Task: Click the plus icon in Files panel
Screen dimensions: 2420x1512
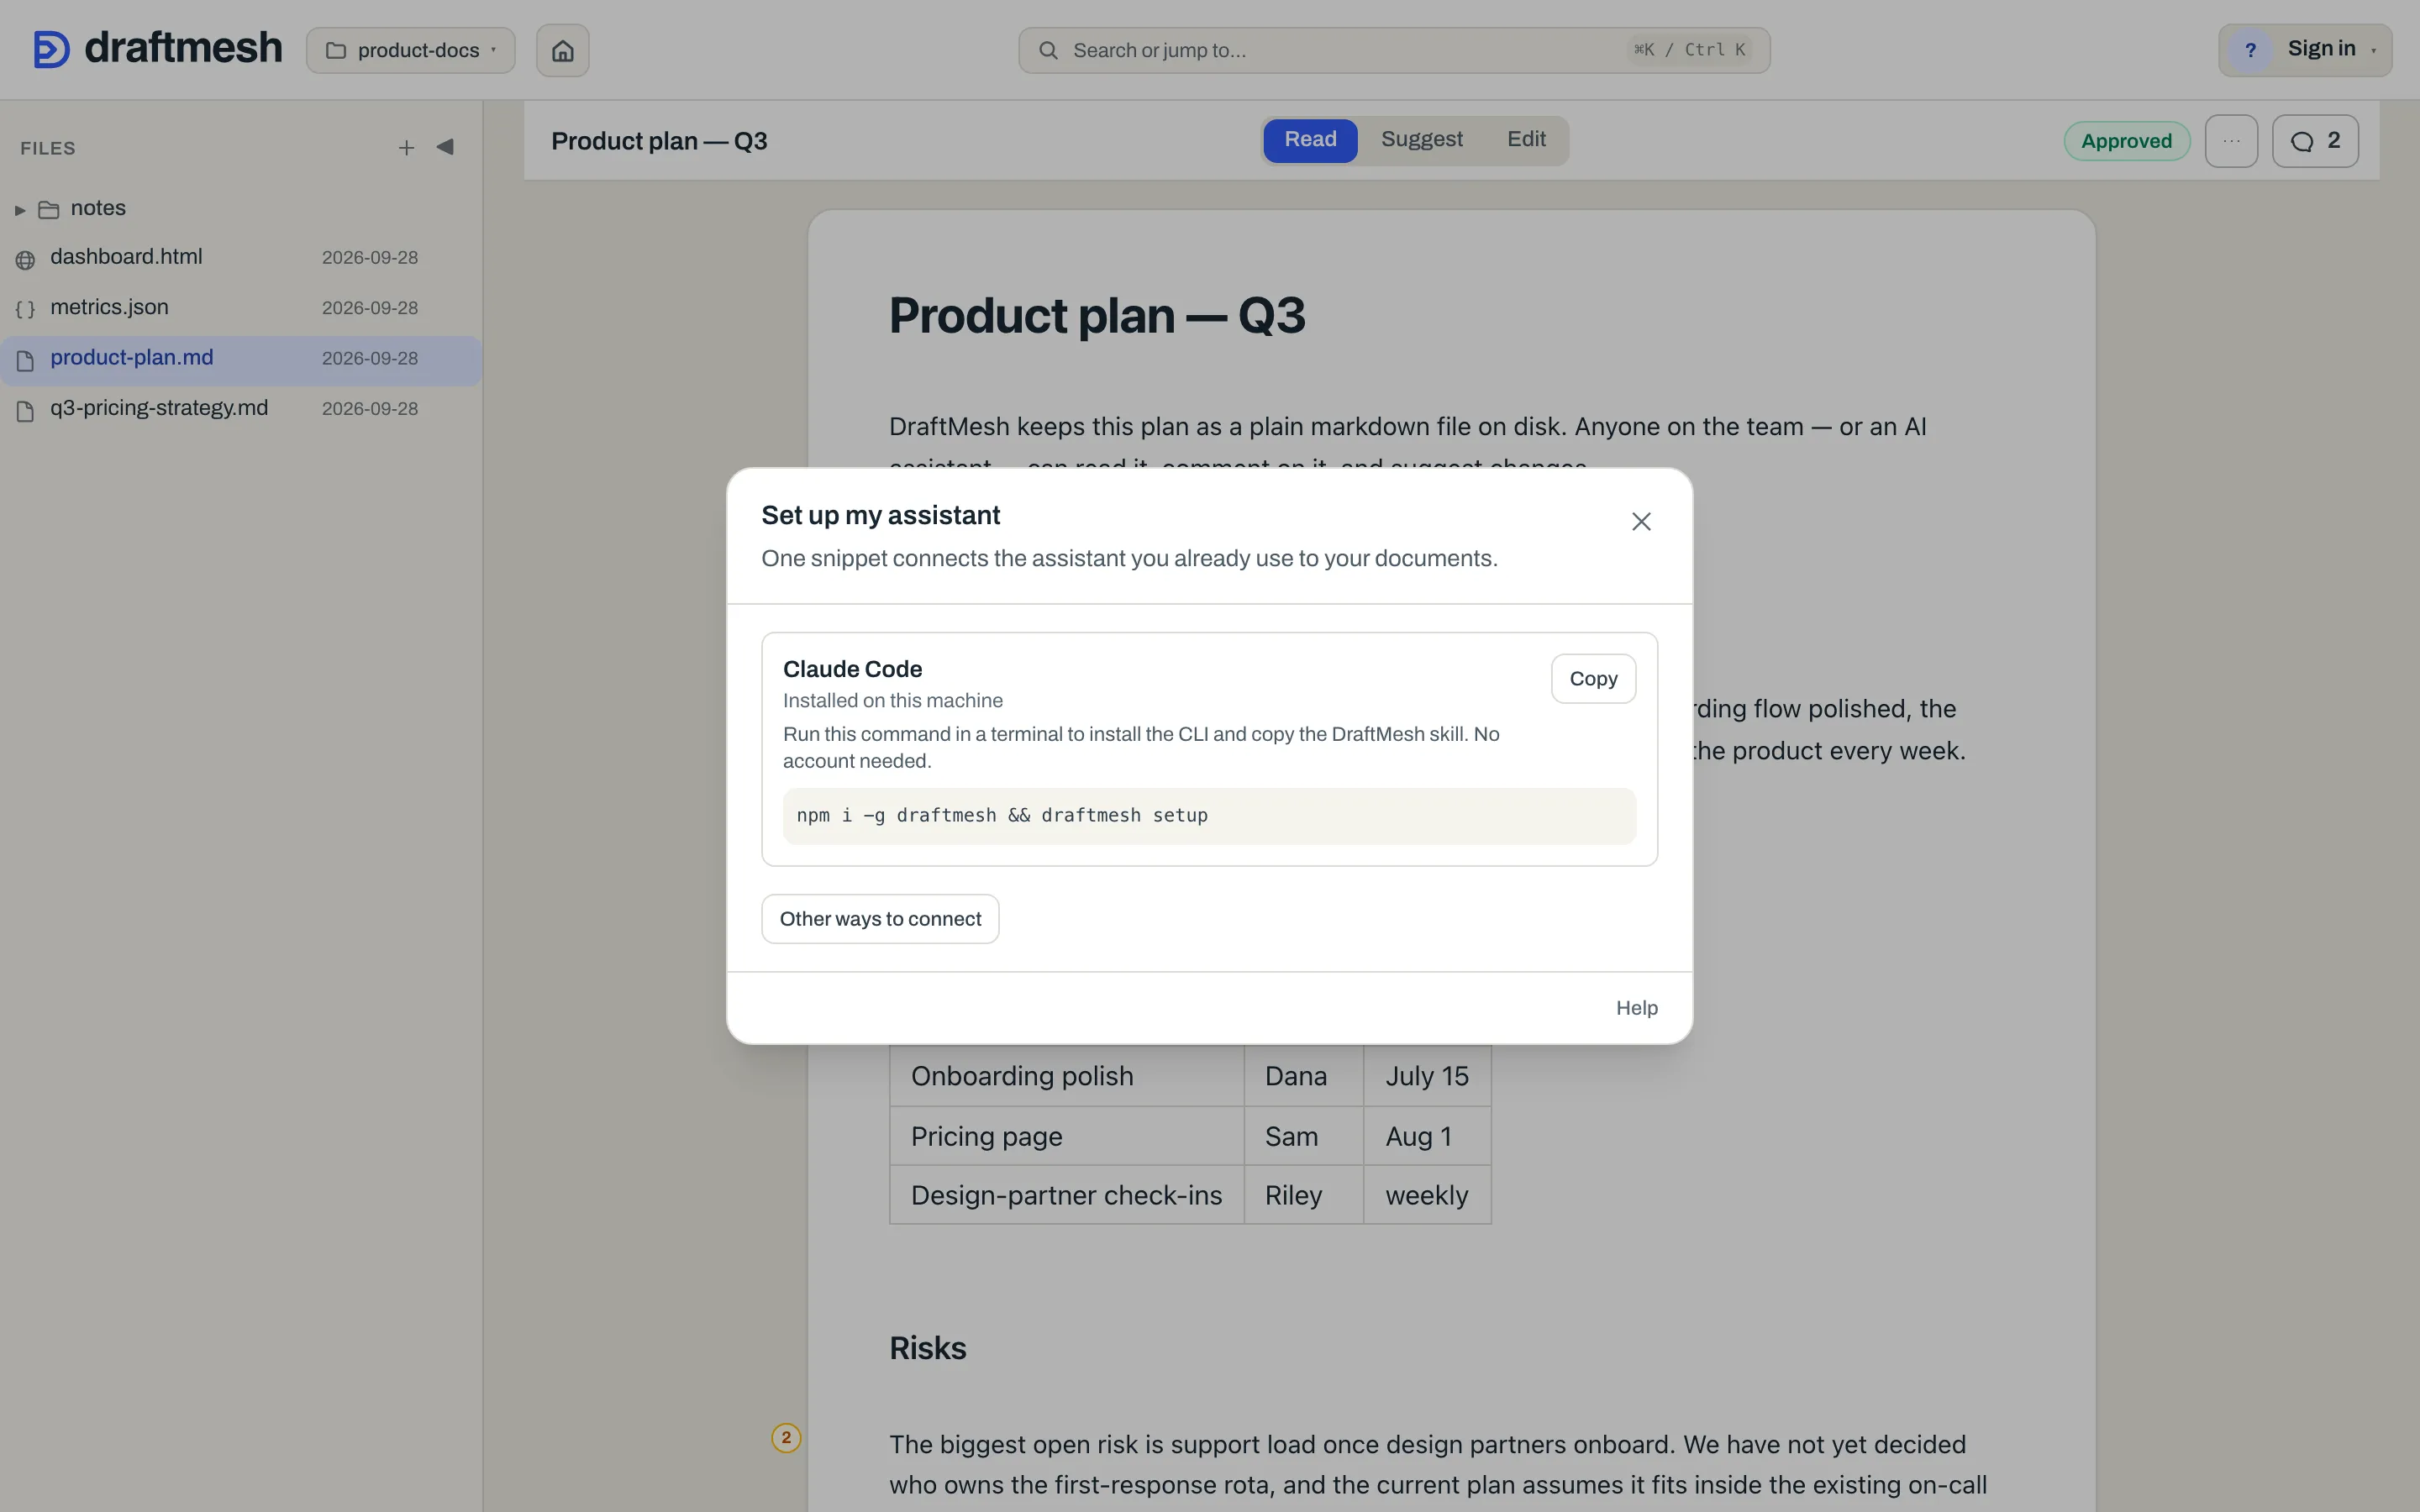Action: tap(406, 148)
